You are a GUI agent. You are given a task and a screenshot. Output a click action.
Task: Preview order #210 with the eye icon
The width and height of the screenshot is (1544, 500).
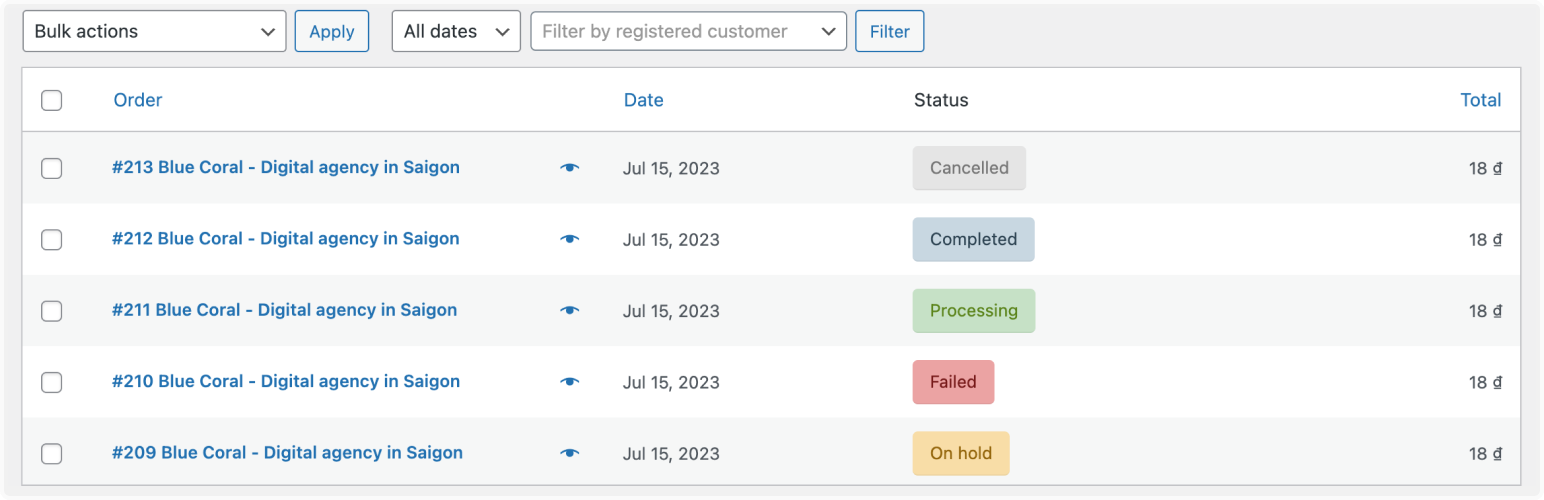[x=569, y=381]
